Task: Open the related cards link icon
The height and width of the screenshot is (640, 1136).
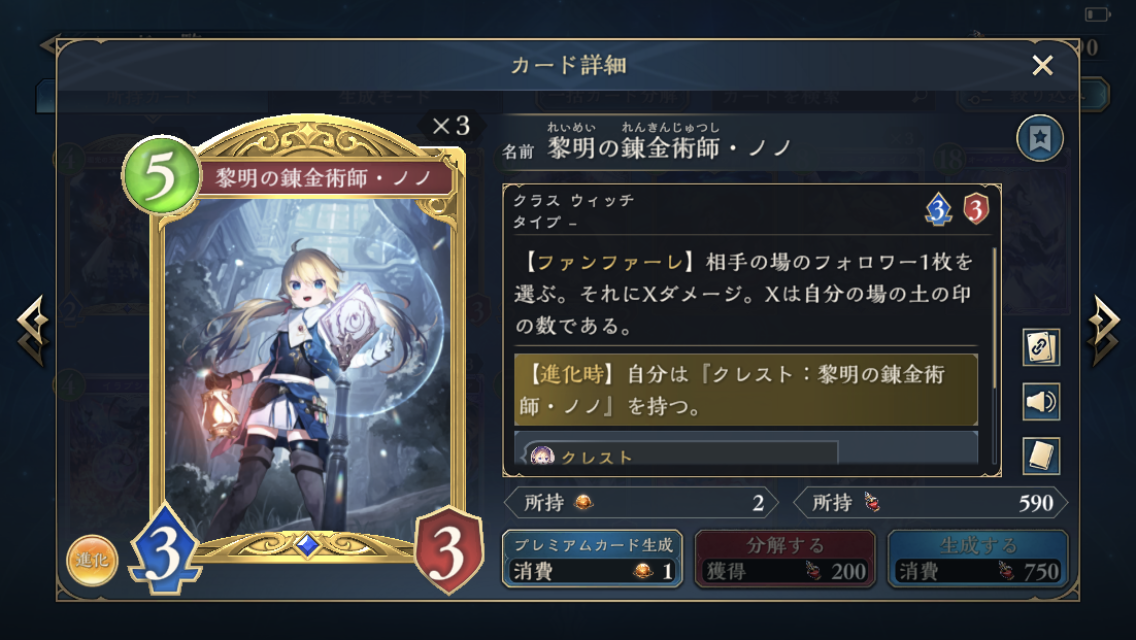Action: (1041, 347)
